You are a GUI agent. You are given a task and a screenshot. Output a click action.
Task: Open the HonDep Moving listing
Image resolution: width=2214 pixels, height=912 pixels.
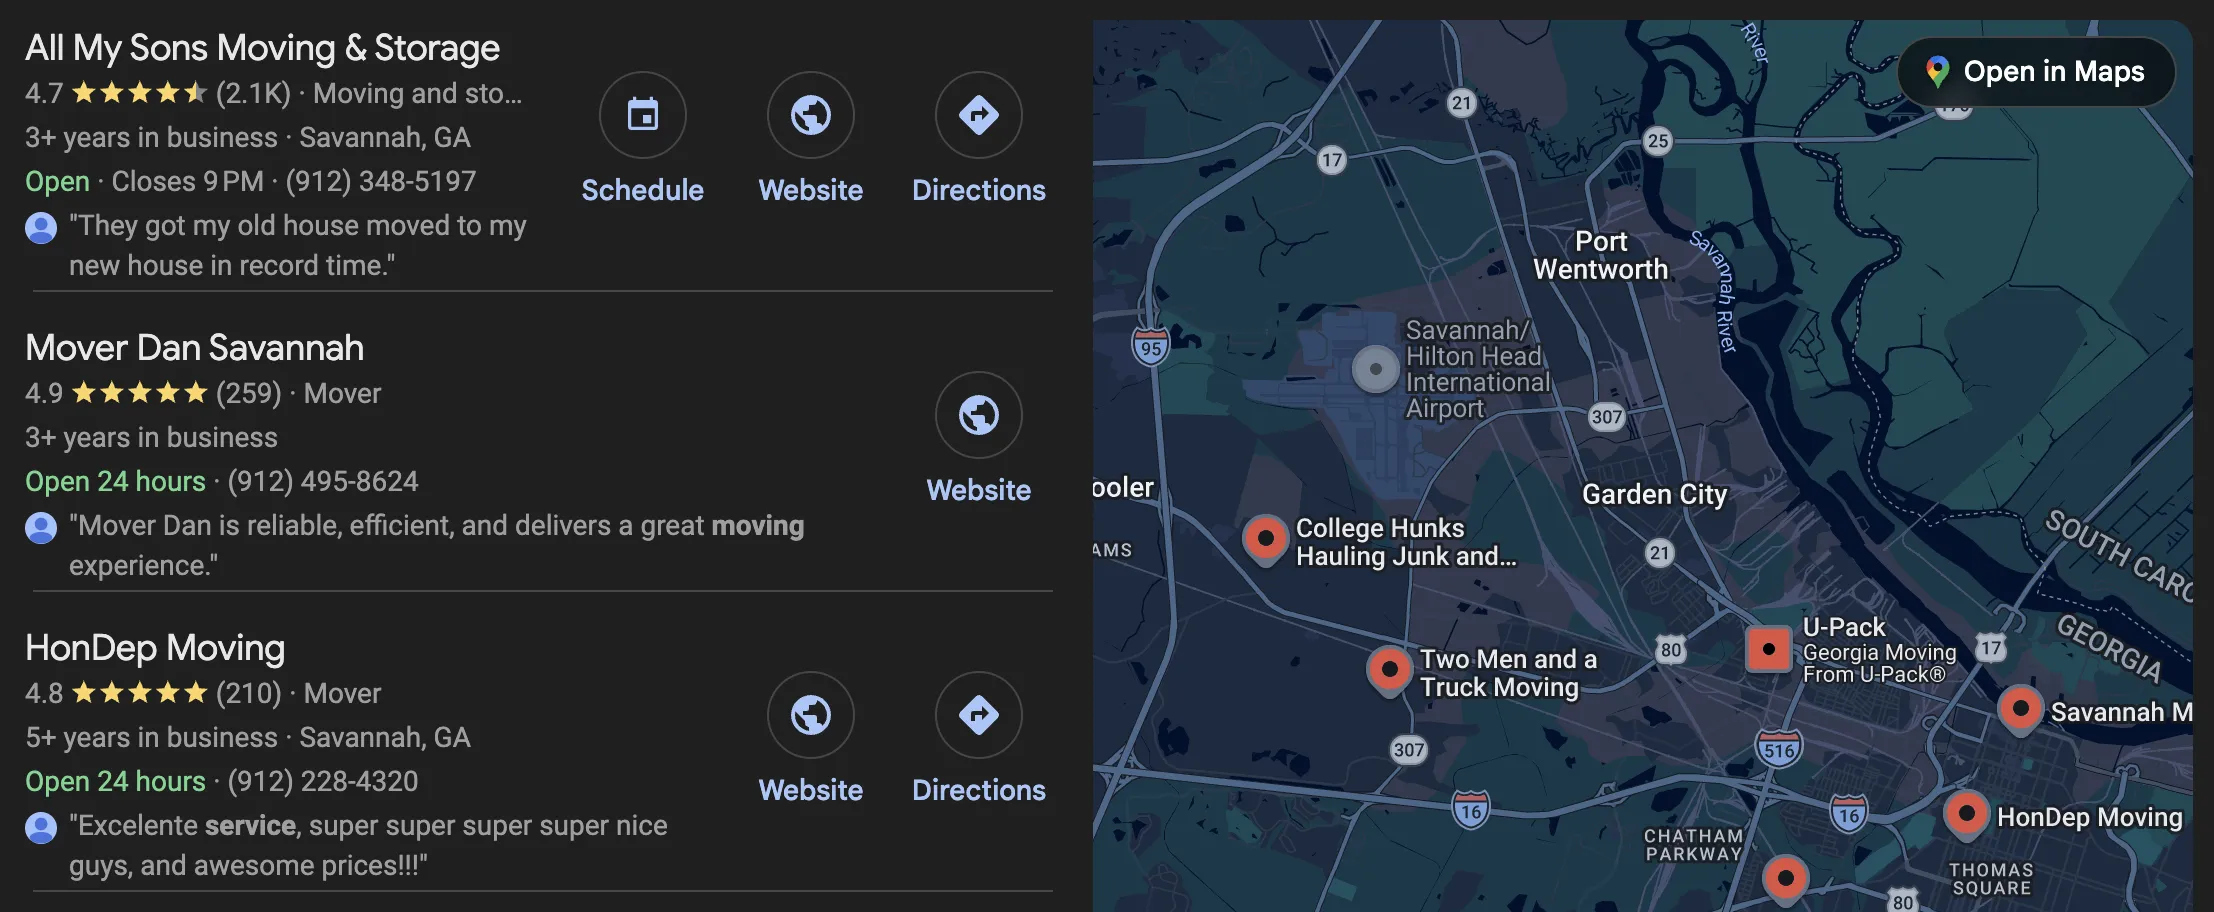155,647
